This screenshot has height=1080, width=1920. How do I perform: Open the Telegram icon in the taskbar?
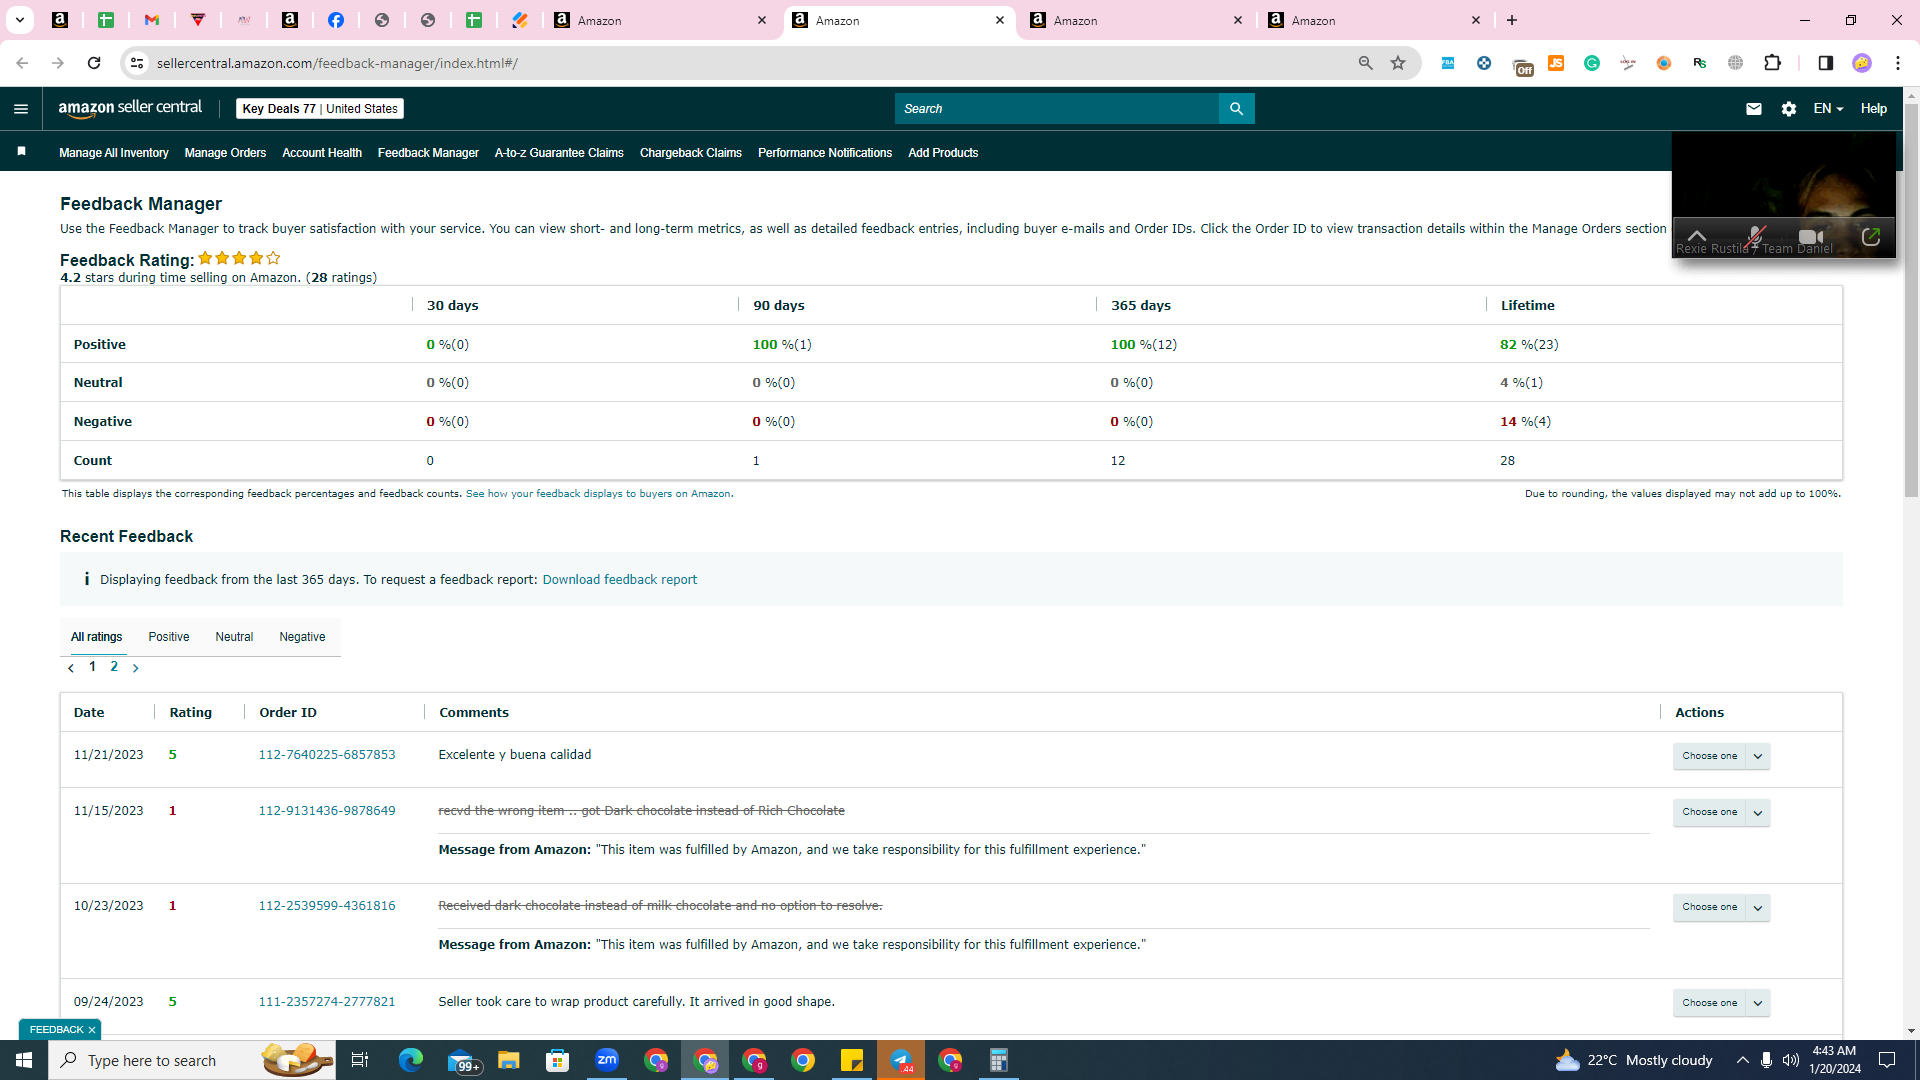[x=901, y=1060]
